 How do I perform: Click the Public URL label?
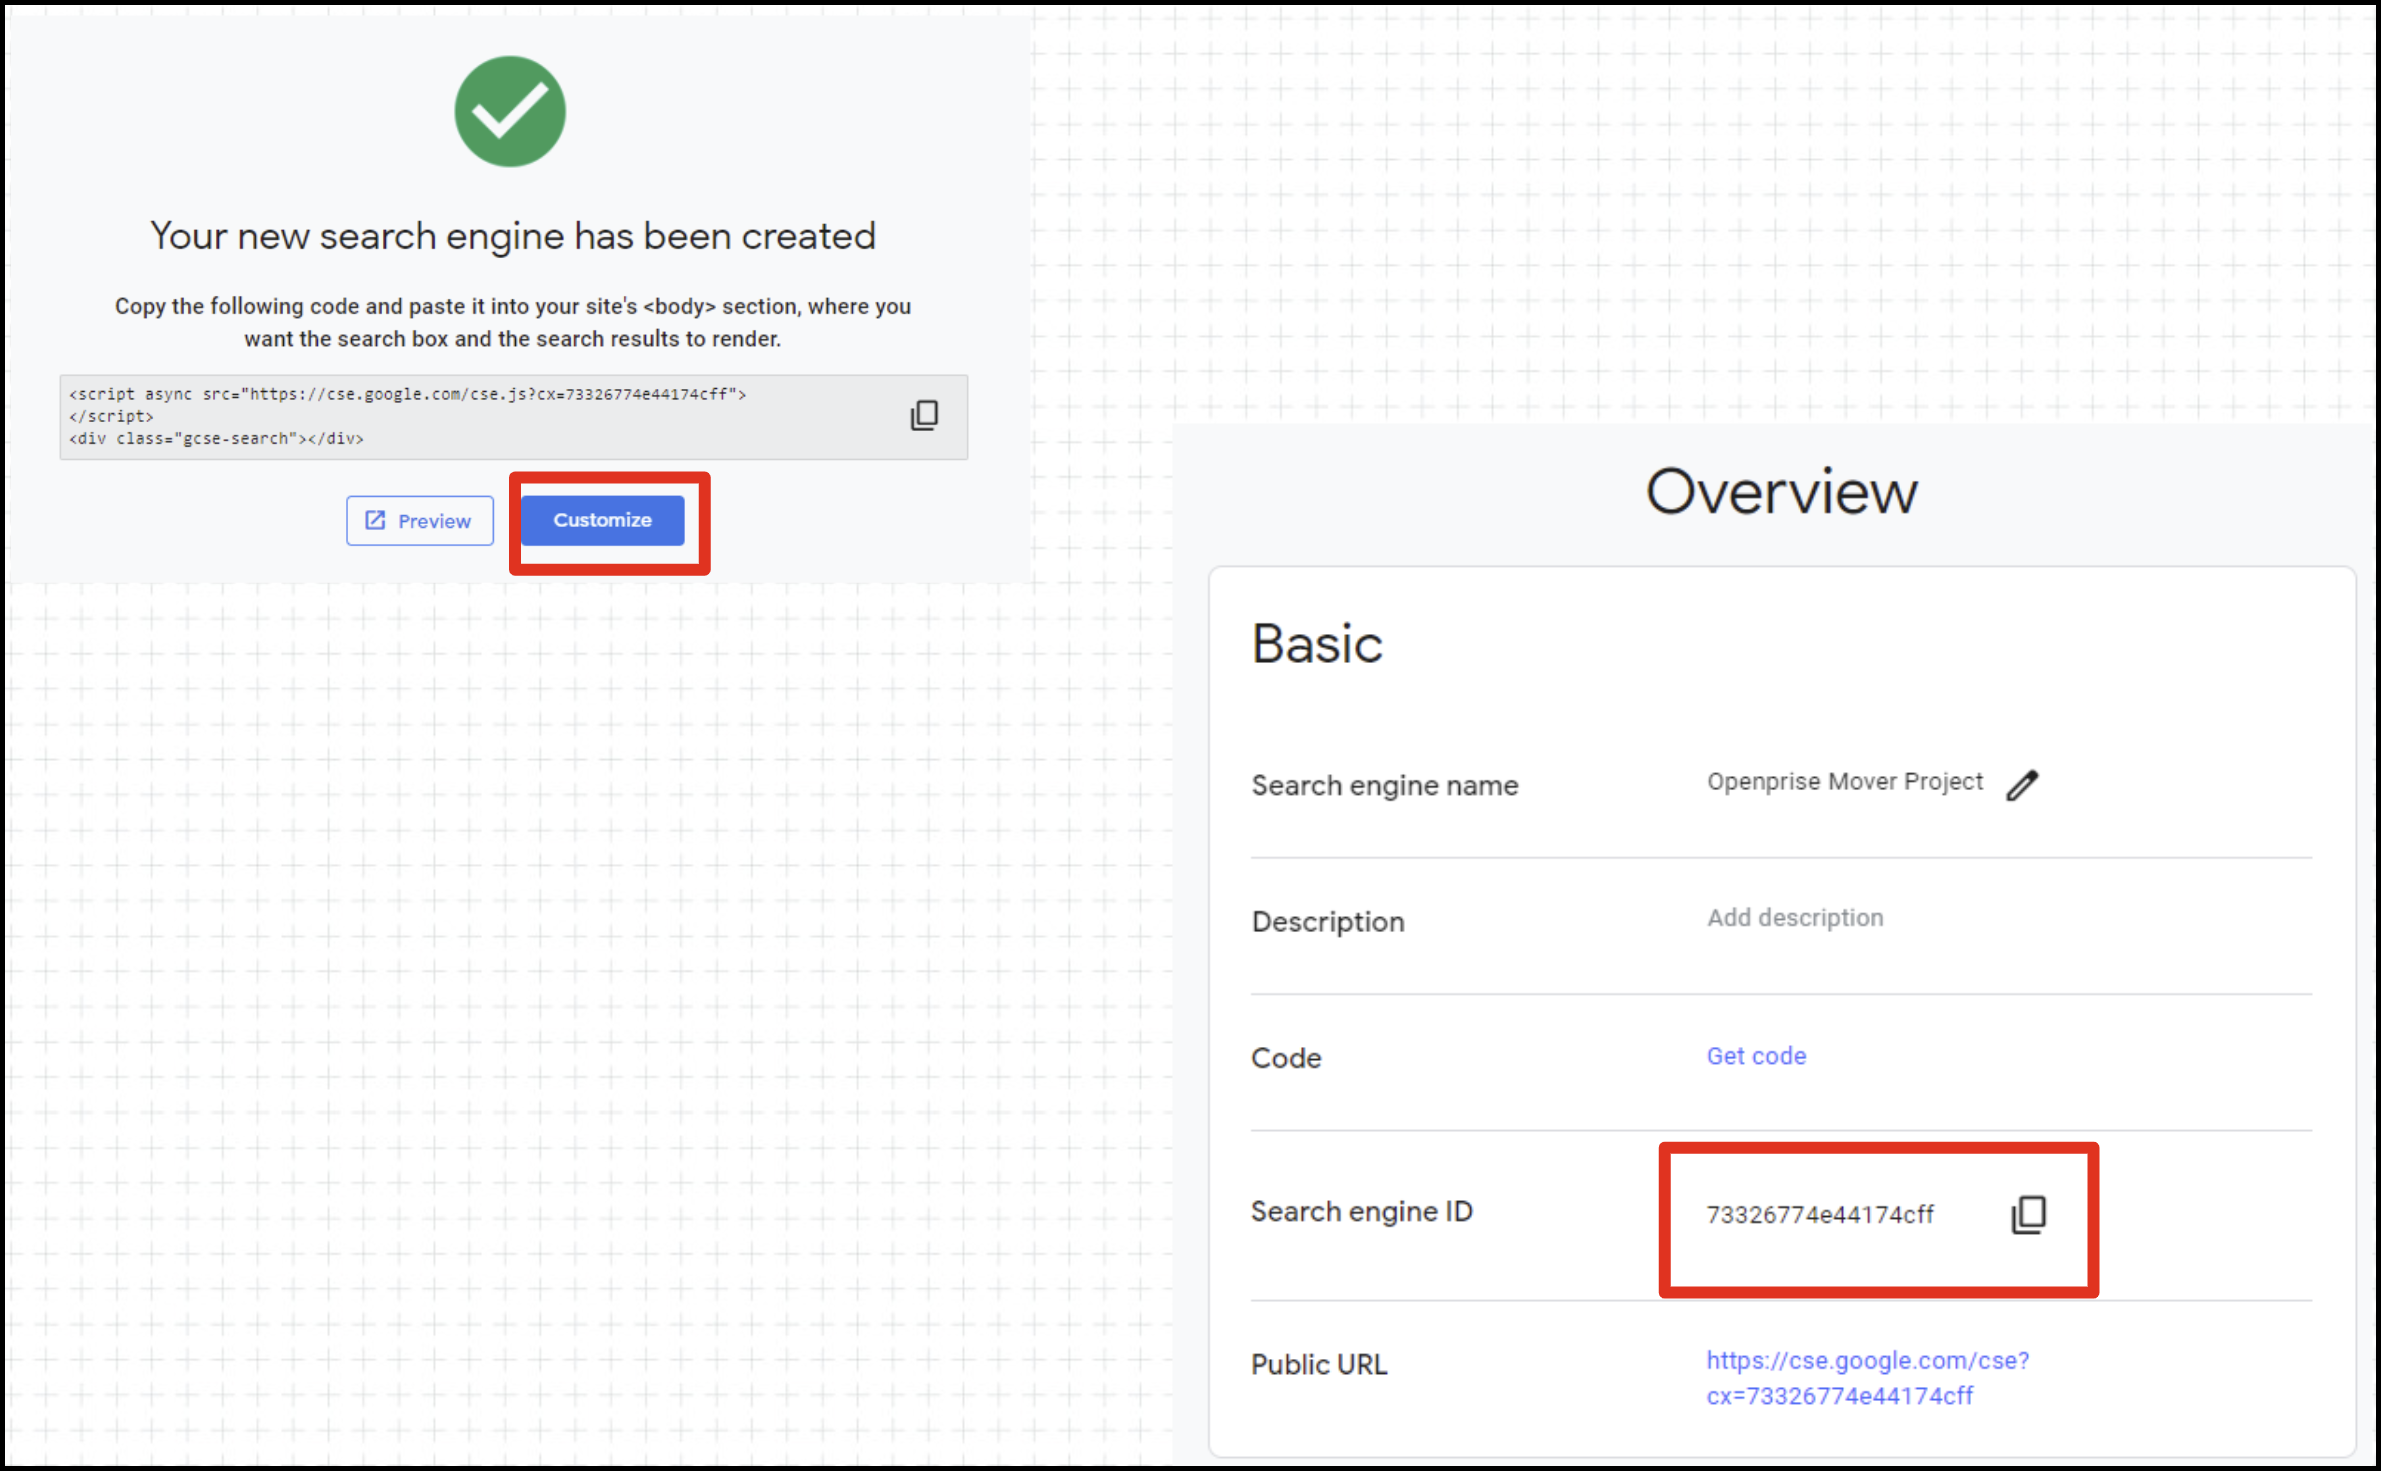click(x=1319, y=1365)
